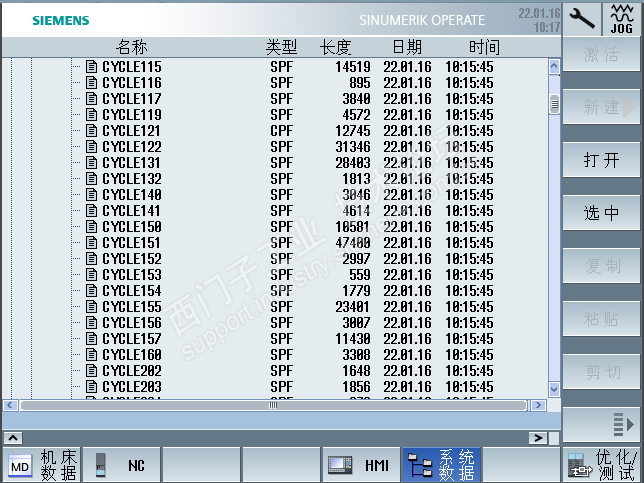This screenshot has width=644, height=483.
Task: Click the 名称 column header
Action: coord(131,47)
